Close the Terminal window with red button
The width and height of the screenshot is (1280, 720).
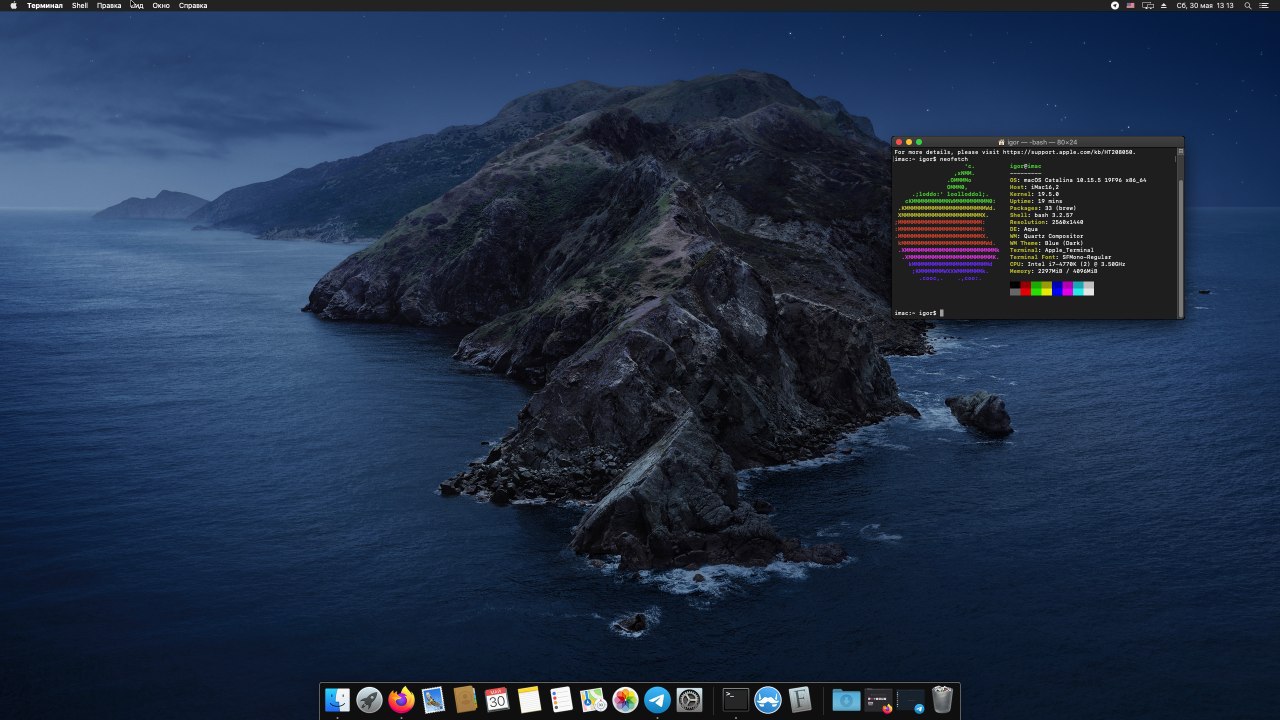899,142
